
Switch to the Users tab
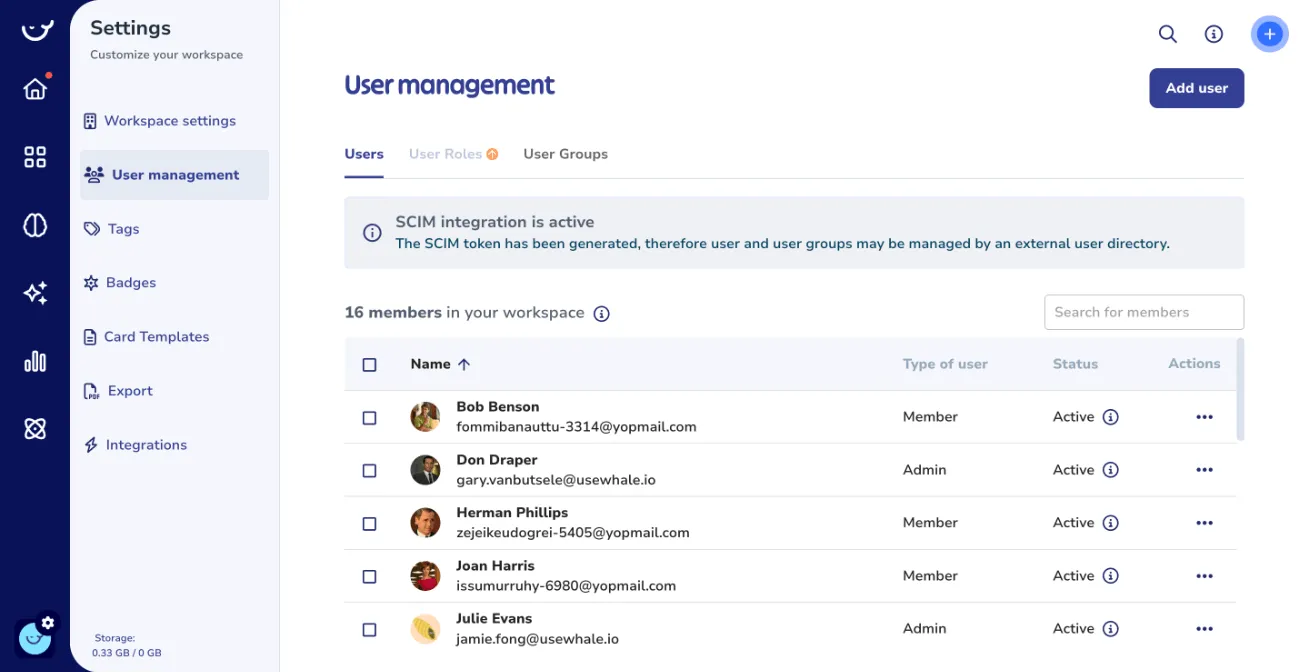click(364, 154)
